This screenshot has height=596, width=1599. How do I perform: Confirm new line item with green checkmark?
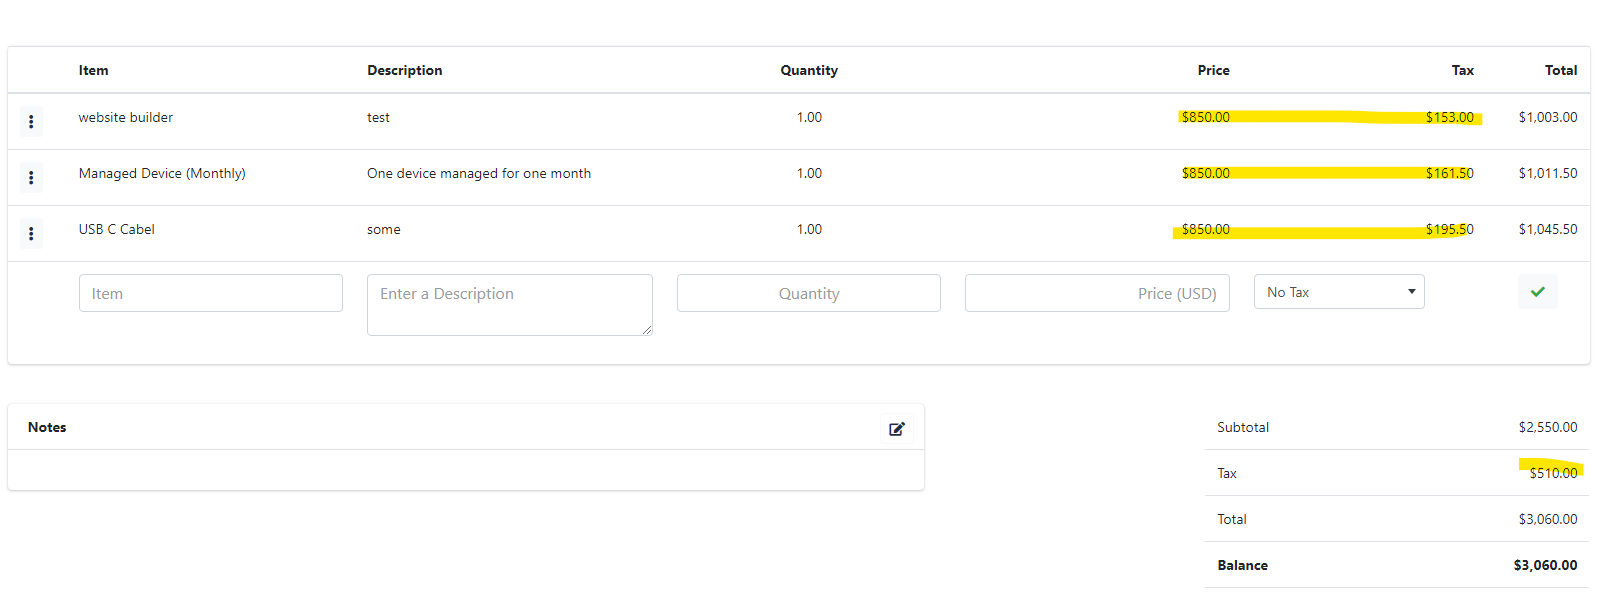[x=1537, y=292]
